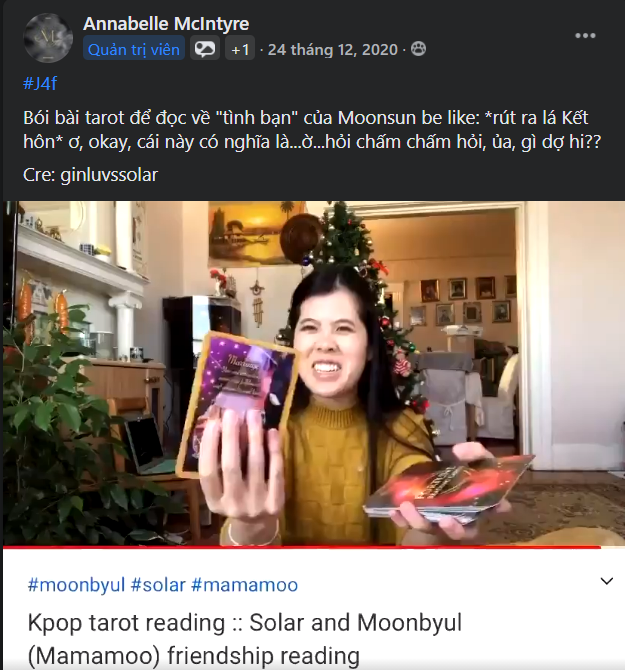625x670 pixels.
Task: Click the Annabelle McIntyre name link
Action: click(x=166, y=24)
